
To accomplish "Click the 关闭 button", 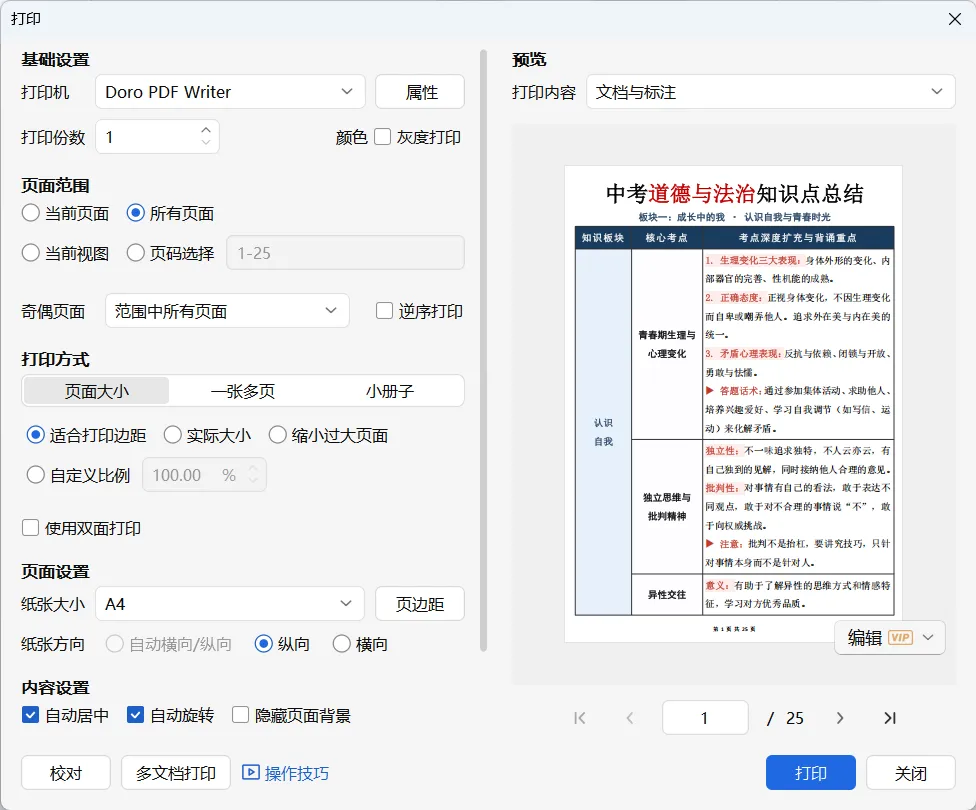I will [911, 773].
